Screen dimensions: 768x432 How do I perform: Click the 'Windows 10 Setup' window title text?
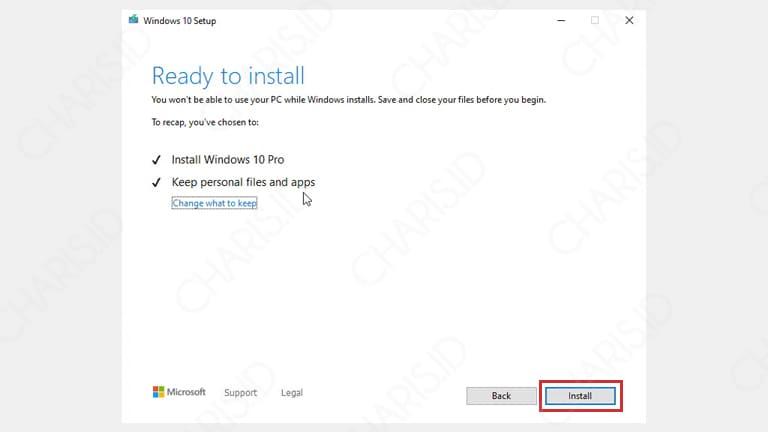[x=179, y=21]
